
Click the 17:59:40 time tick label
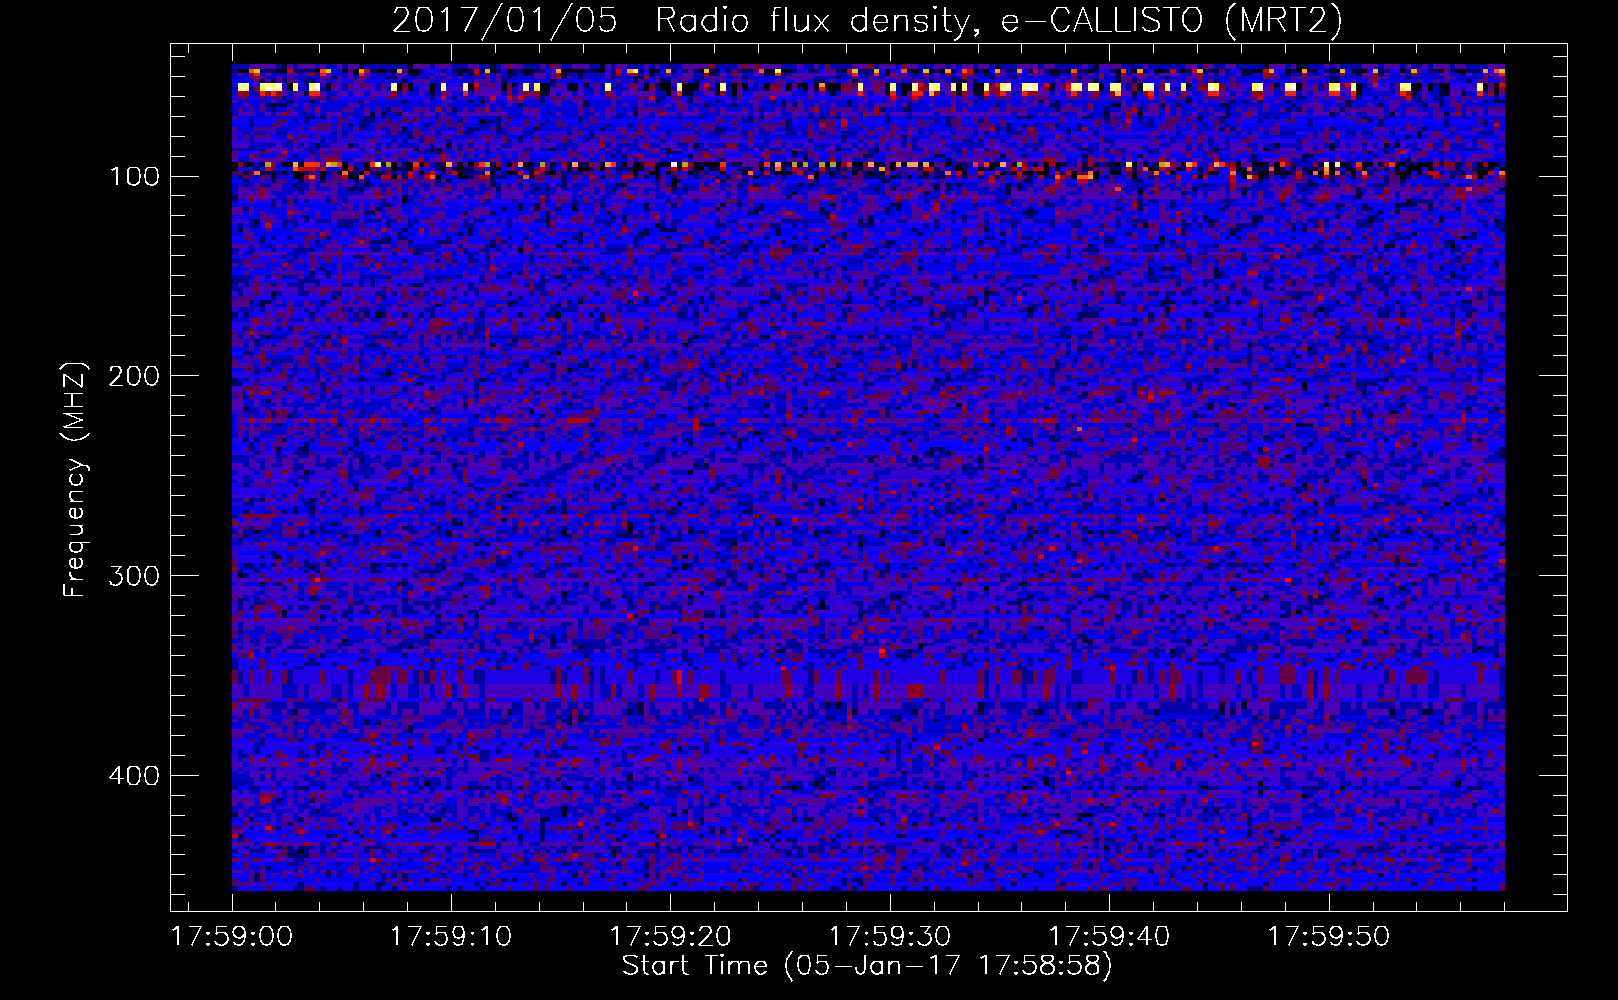(x=1109, y=937)
